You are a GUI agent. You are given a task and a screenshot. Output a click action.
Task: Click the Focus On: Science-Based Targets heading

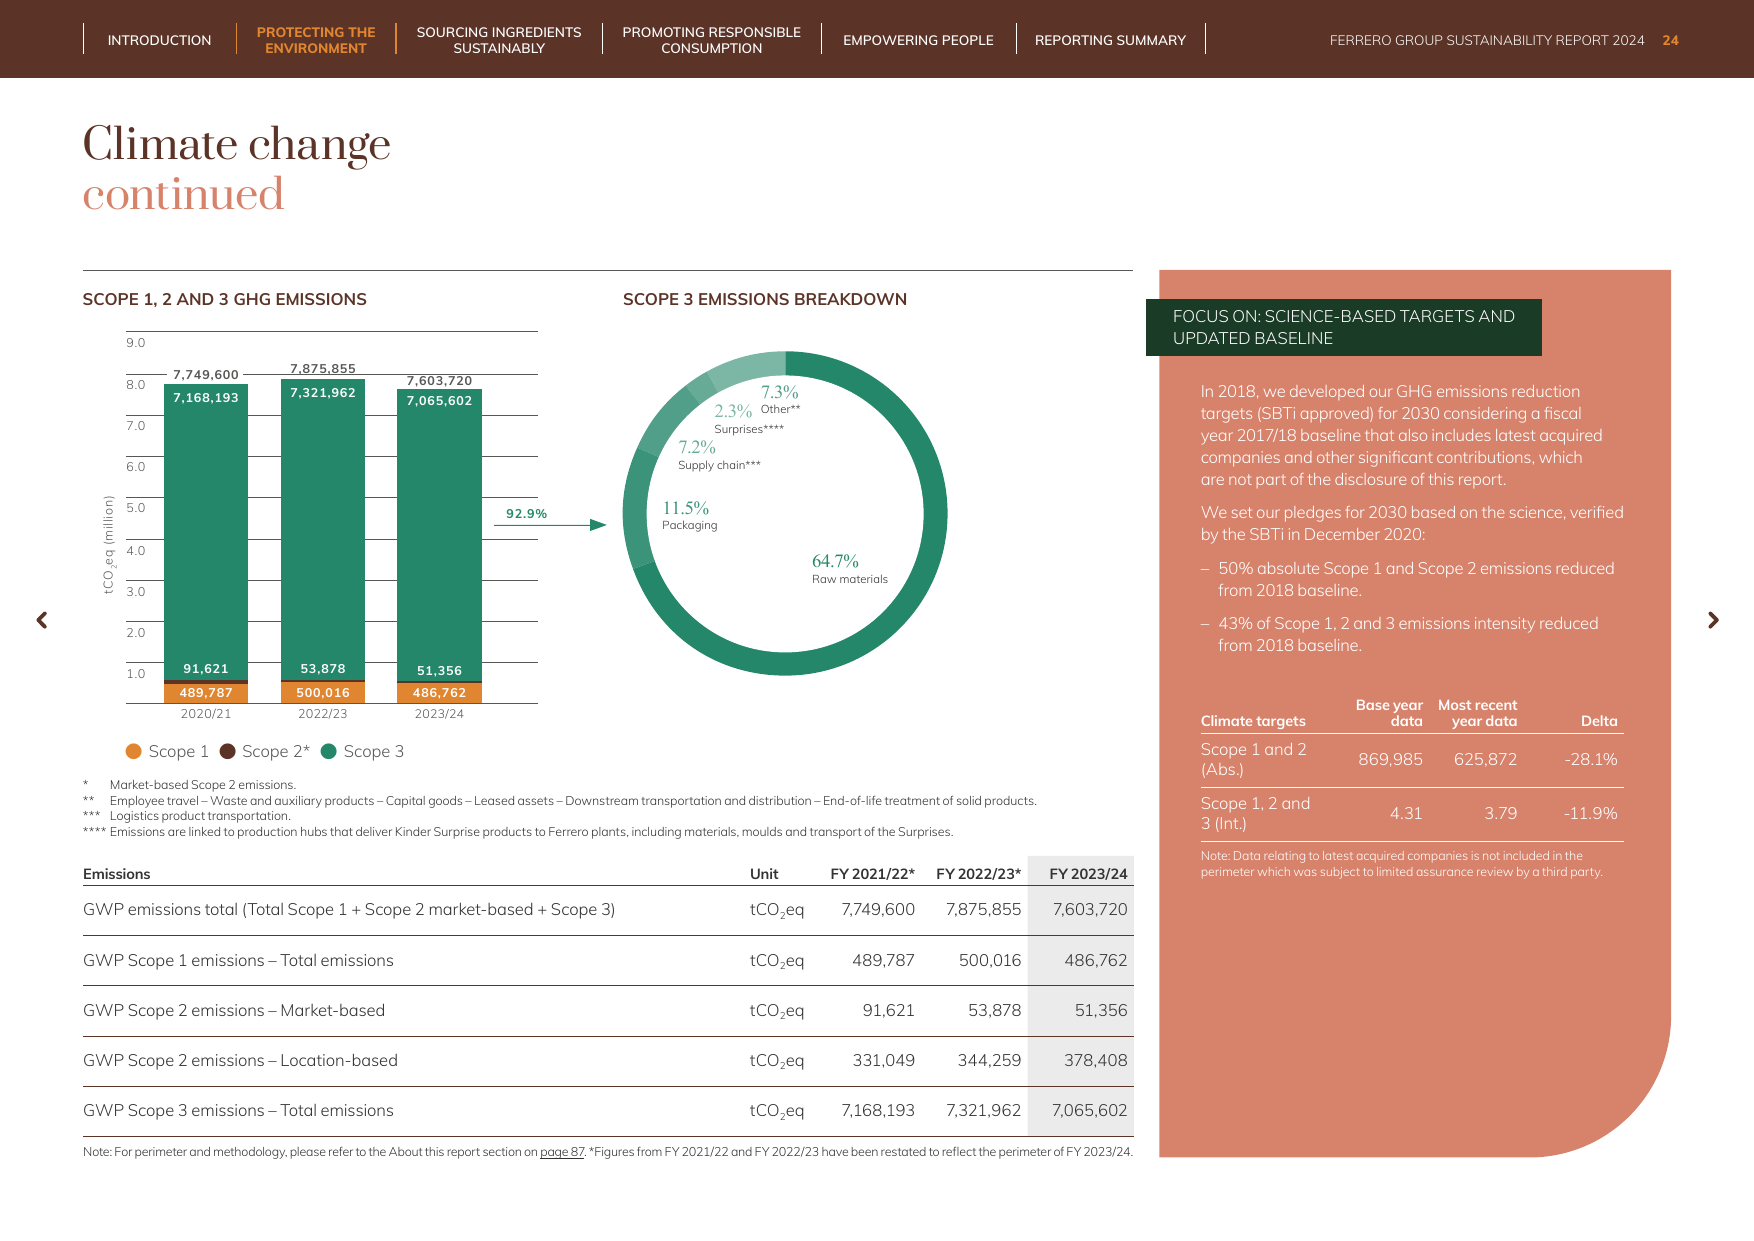click(x=1343, y=327)
